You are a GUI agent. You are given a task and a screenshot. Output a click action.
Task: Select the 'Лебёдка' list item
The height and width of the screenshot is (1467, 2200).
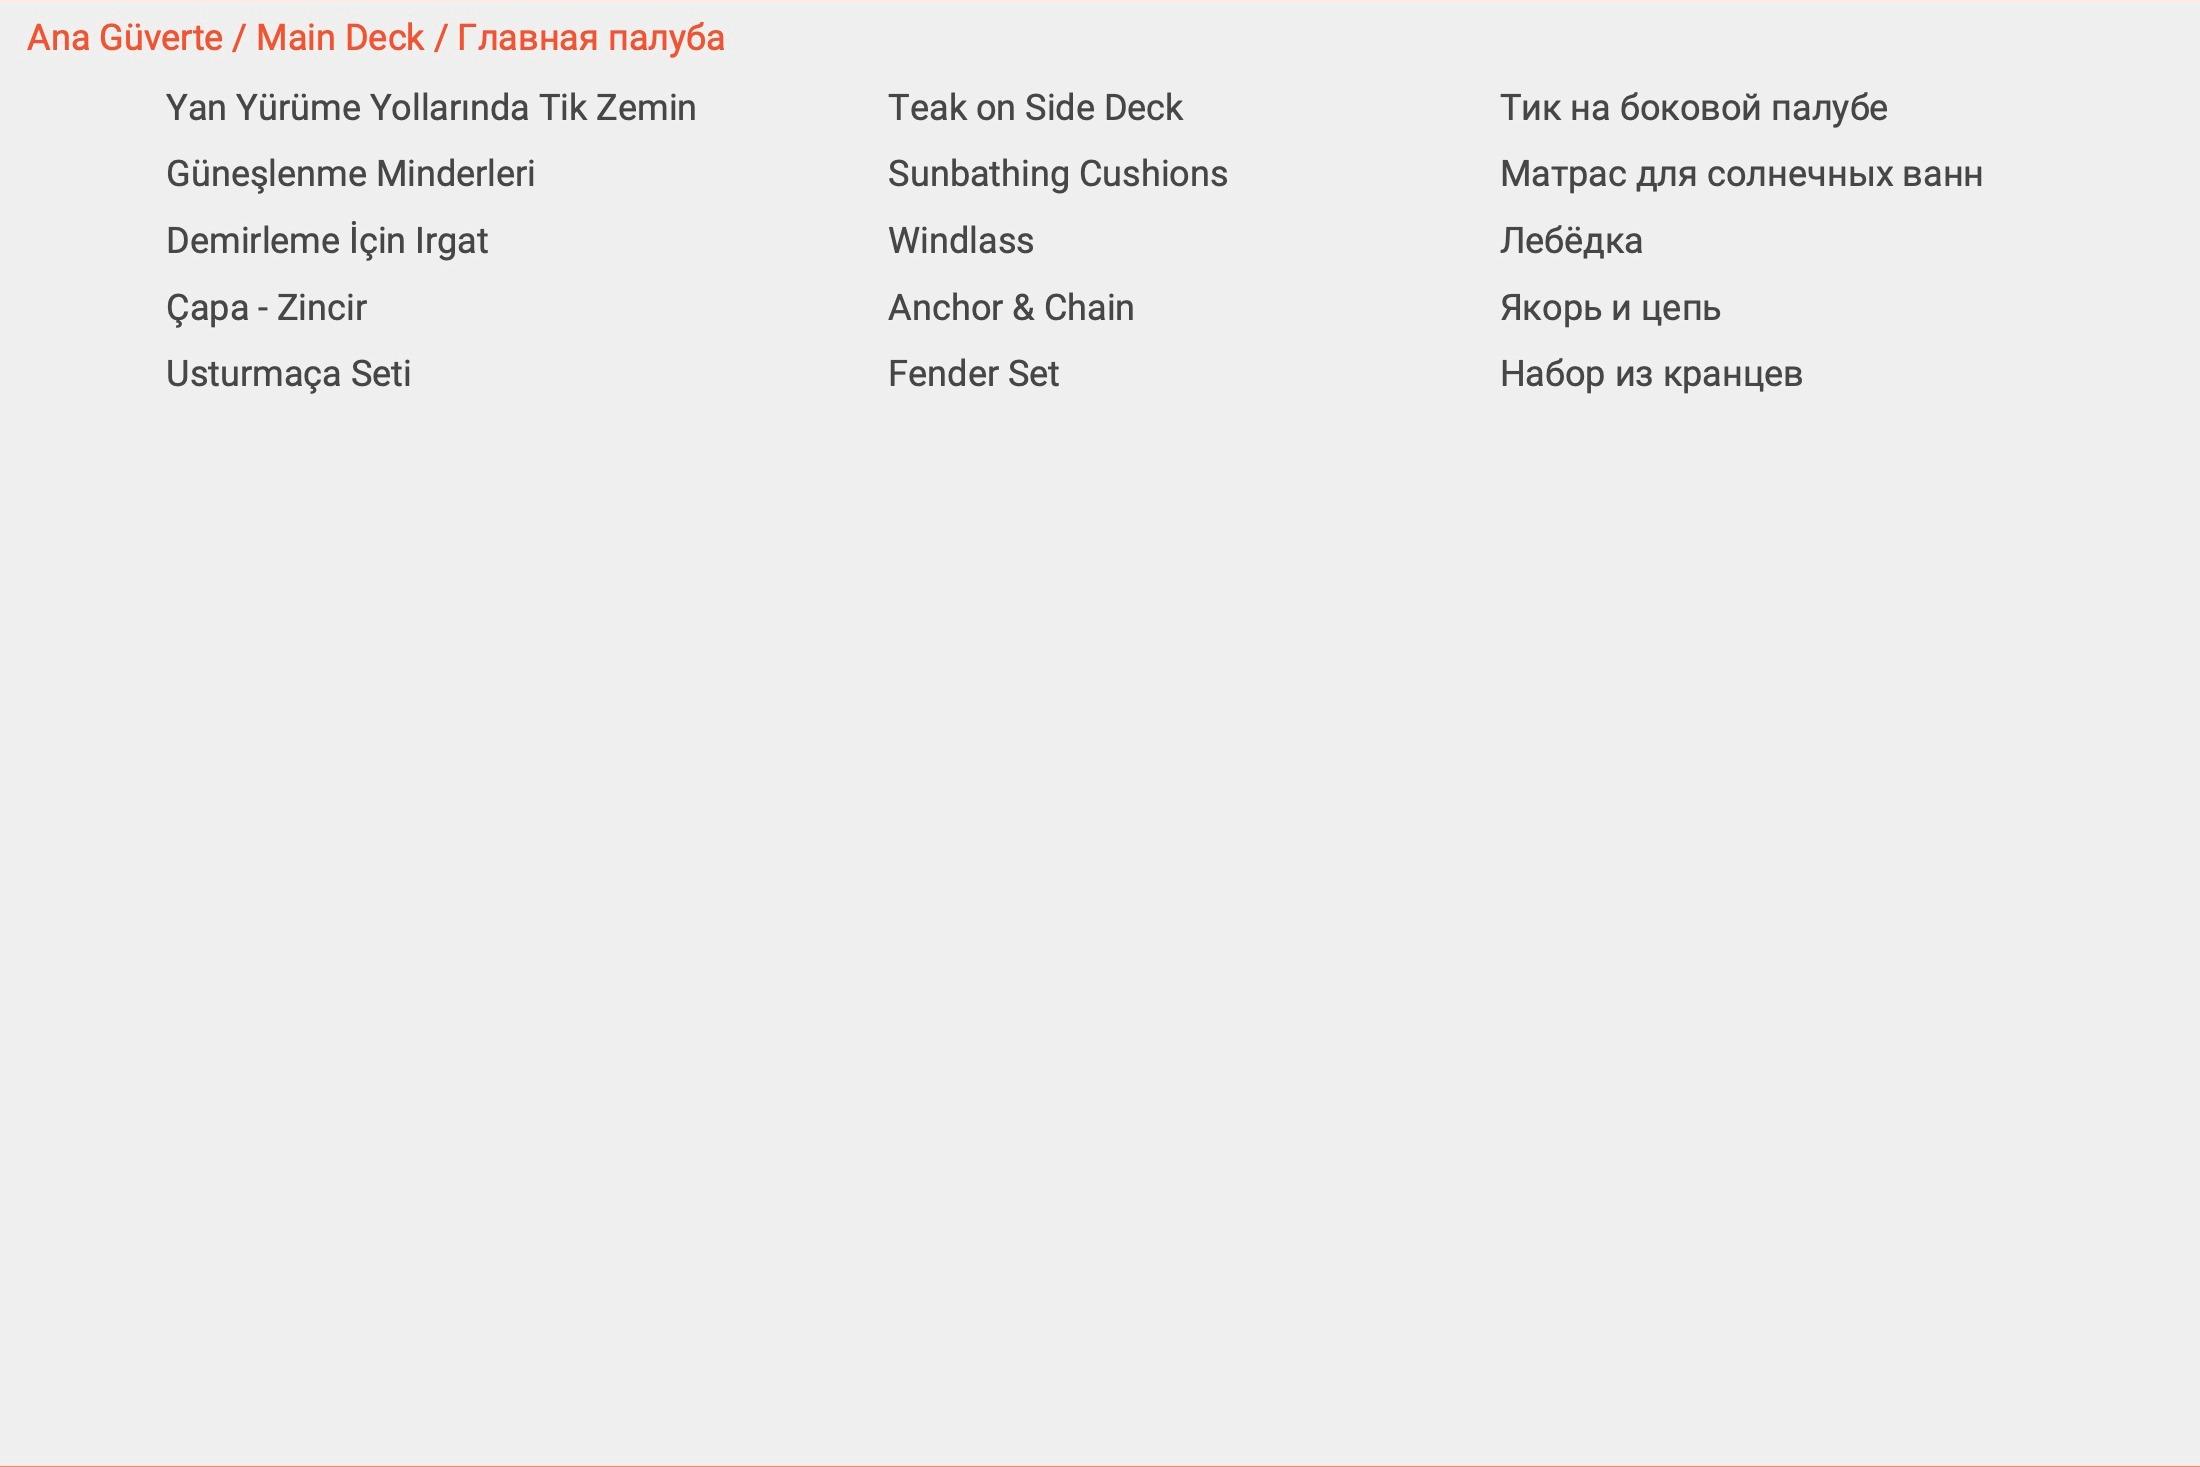[1570, 241]
